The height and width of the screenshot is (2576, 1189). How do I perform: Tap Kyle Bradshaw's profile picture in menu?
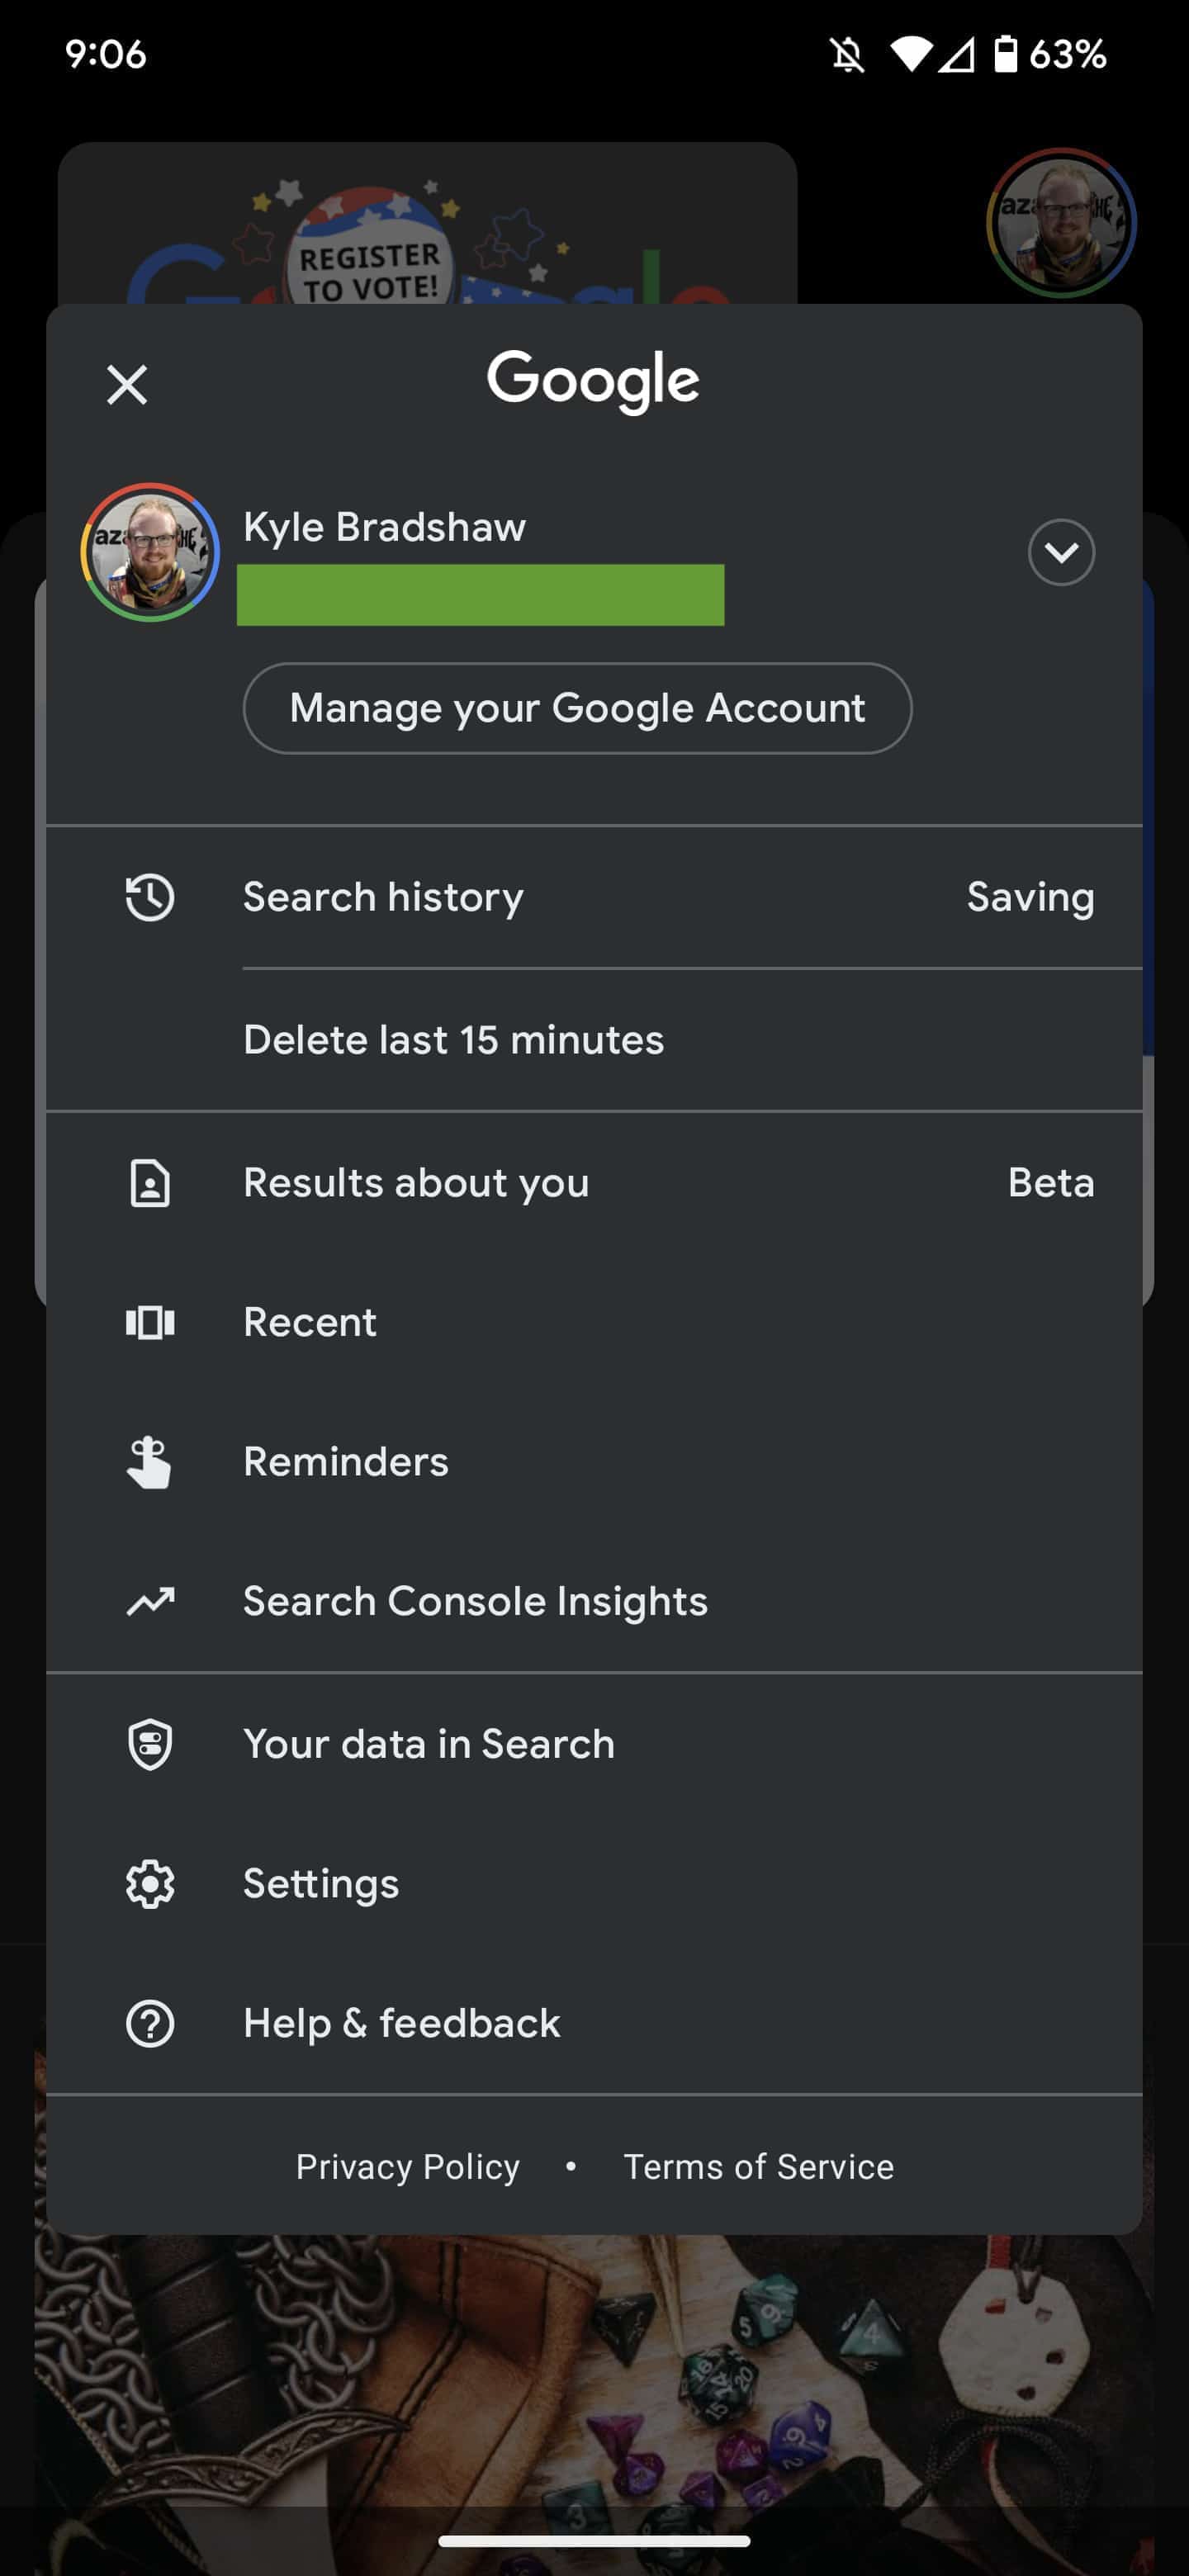(x=150, y=552)
